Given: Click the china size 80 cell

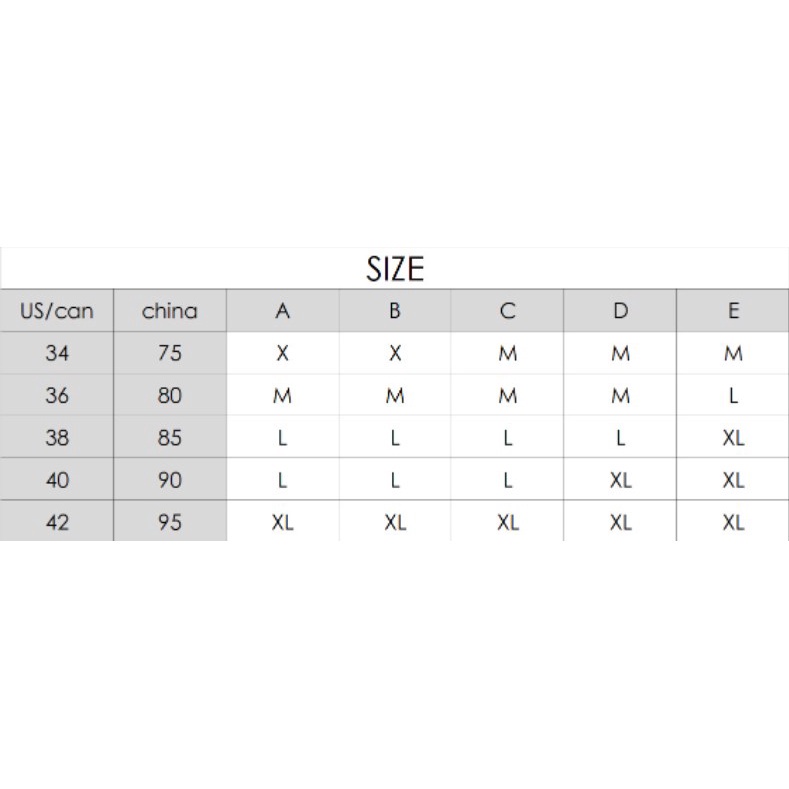Looking at the screenshot, I should pyautogui.click(x=170, y=395).
